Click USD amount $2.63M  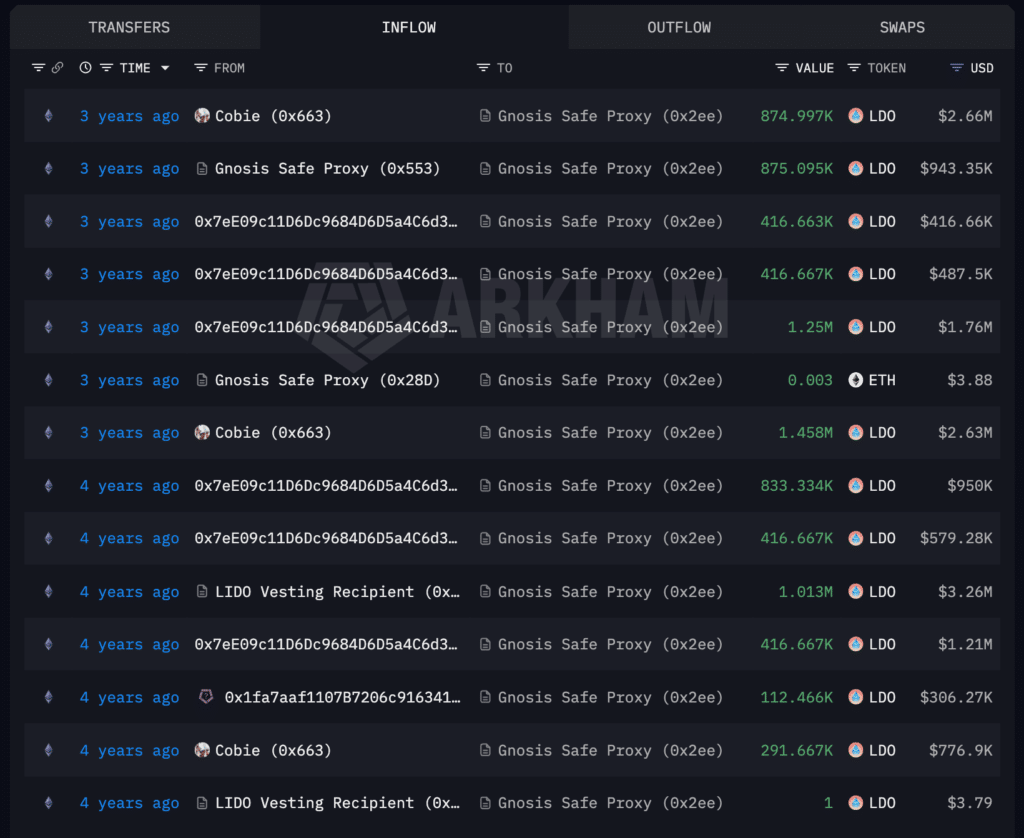click(x=965, y=432)
